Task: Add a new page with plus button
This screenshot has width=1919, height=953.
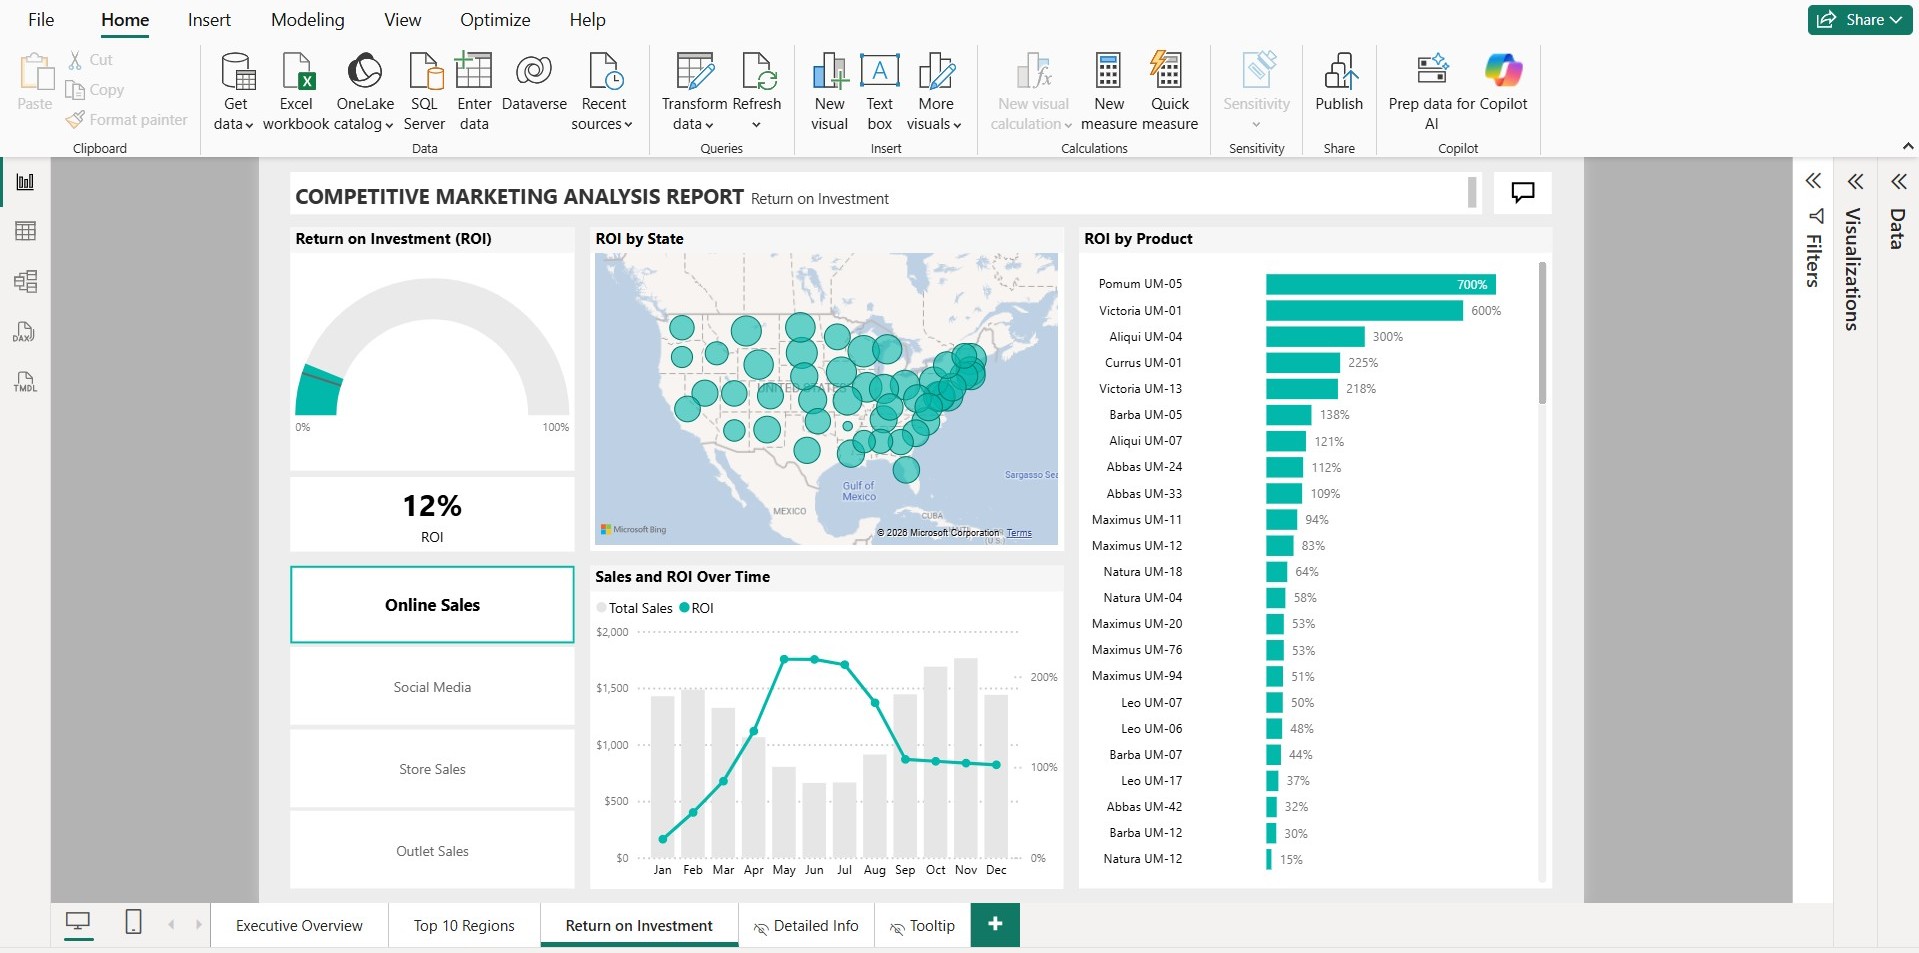Action: [x=995, y=925]
